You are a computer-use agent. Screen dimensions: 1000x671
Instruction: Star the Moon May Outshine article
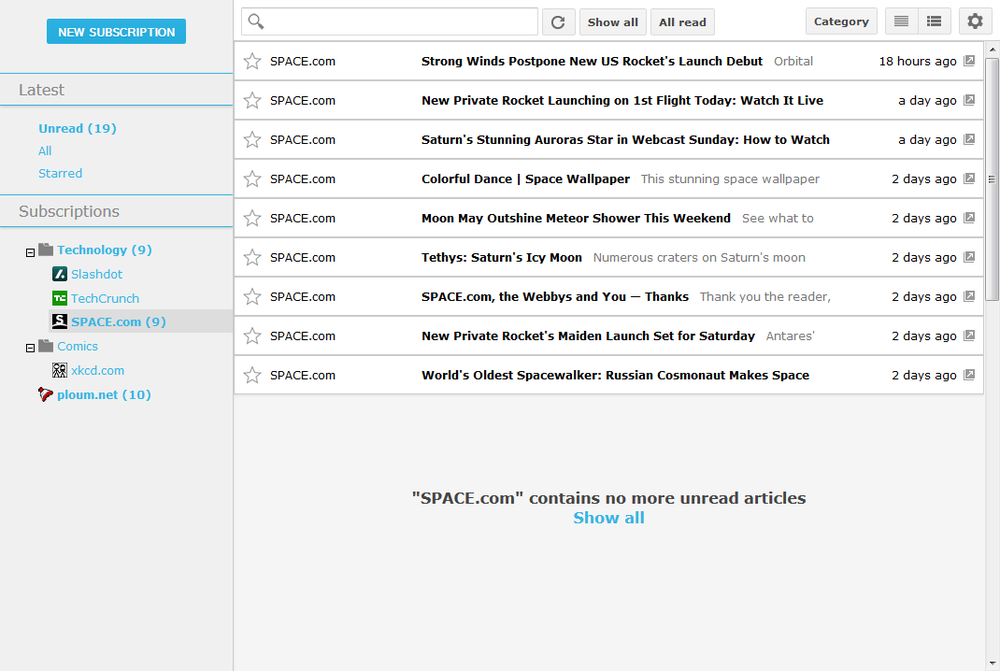coord(251,218)
